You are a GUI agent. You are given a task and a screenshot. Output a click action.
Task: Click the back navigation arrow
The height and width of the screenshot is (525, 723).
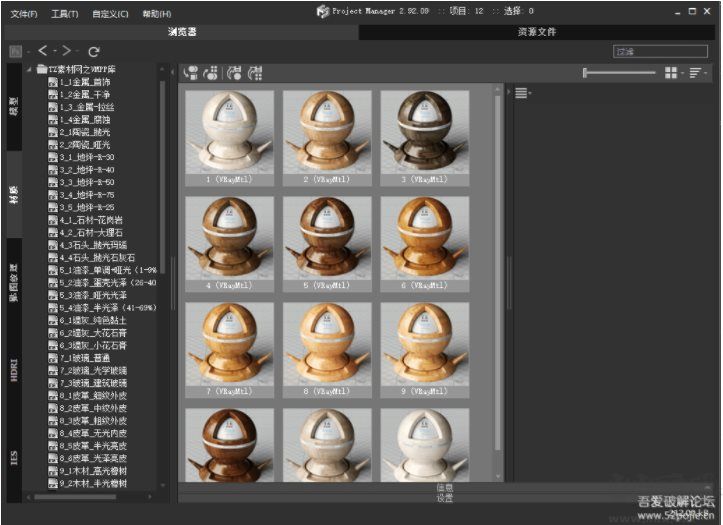43,50
